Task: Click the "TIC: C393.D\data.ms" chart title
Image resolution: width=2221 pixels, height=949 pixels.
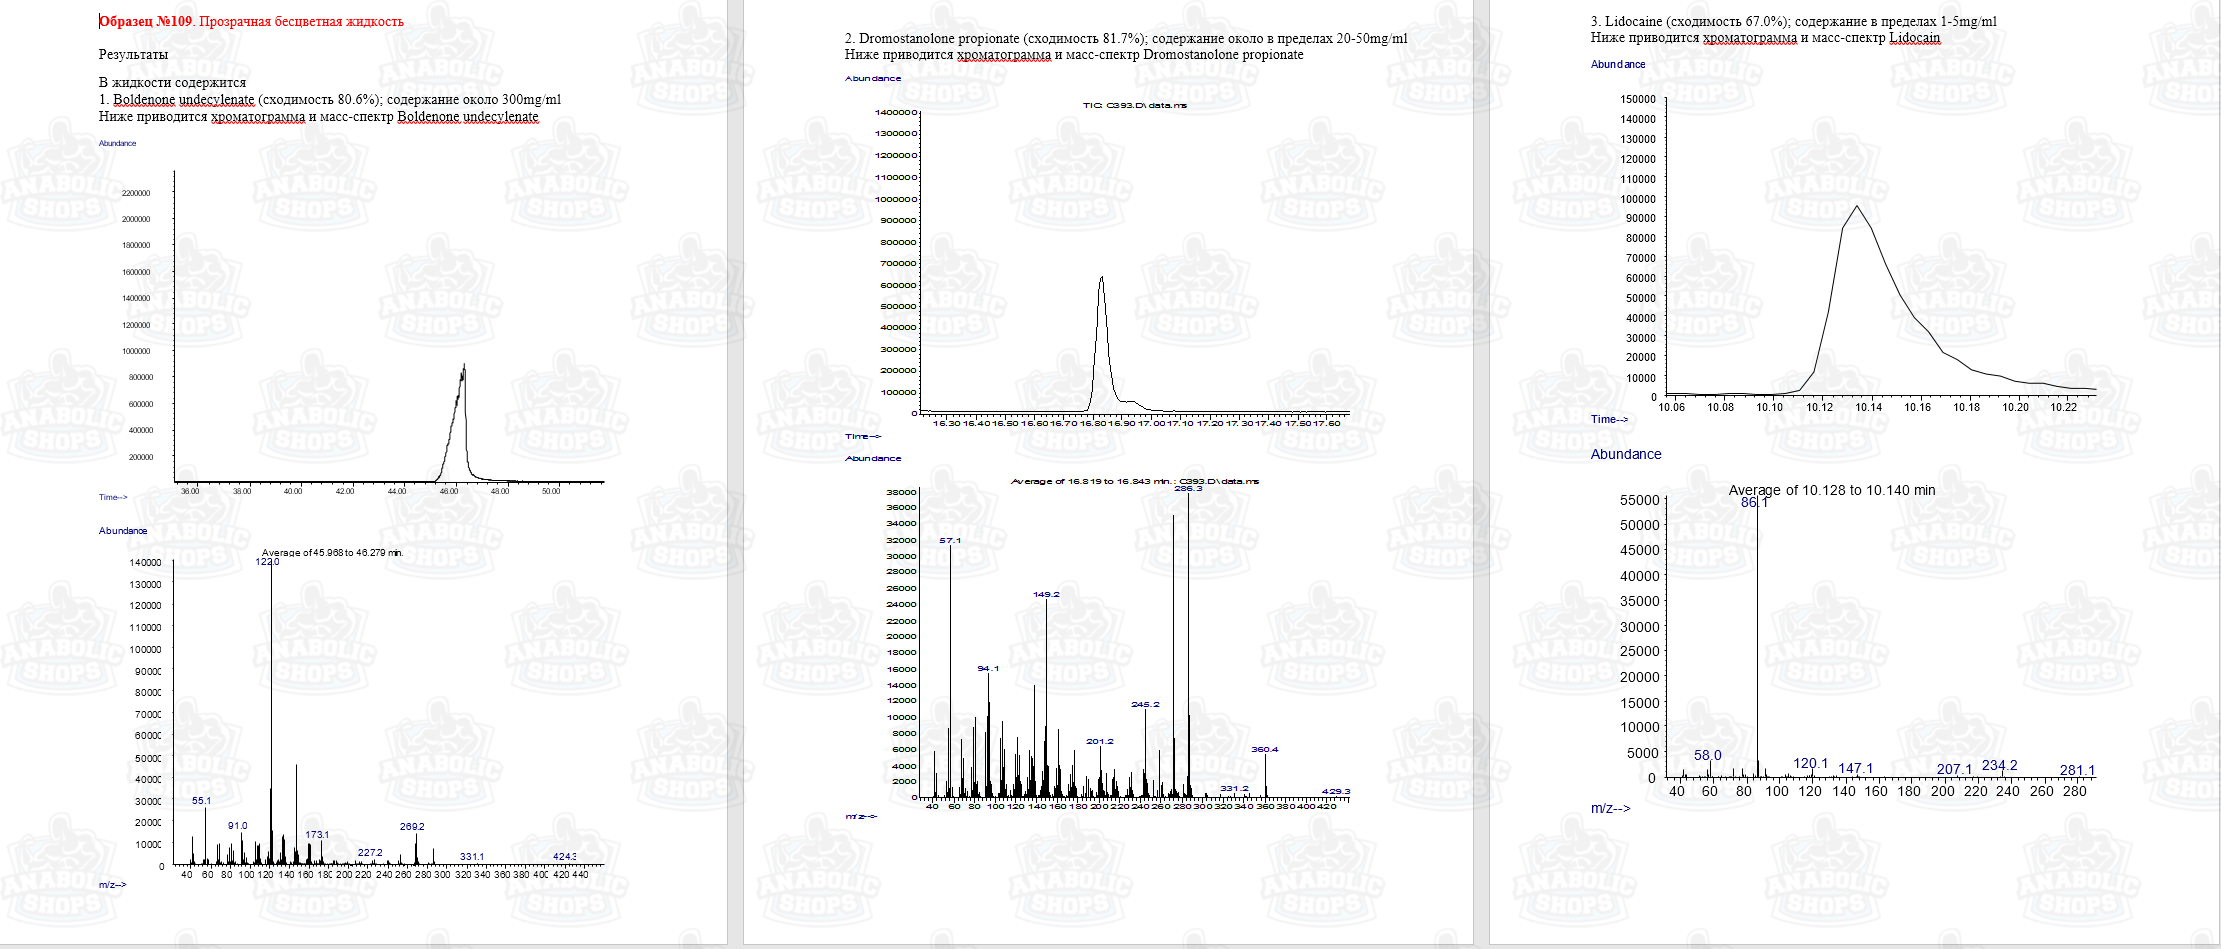Action: [x=1134, y=106]
